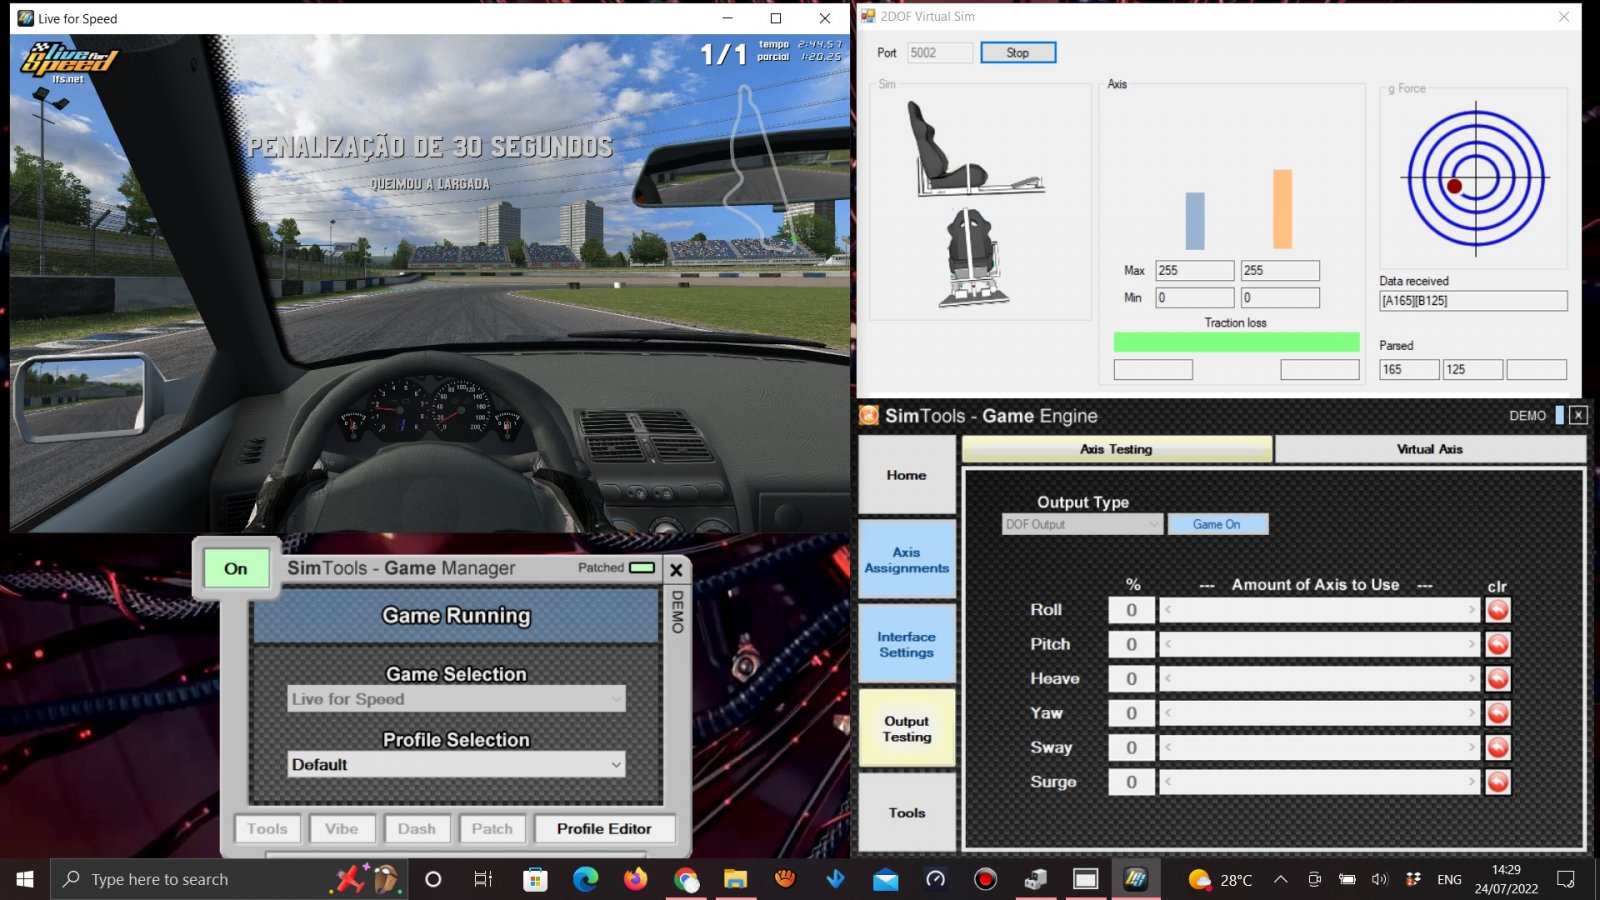The width and height of the screenshot is (1600, 900).
Task: Click the Dash button in Game Manager
Action: pos(416,829)
